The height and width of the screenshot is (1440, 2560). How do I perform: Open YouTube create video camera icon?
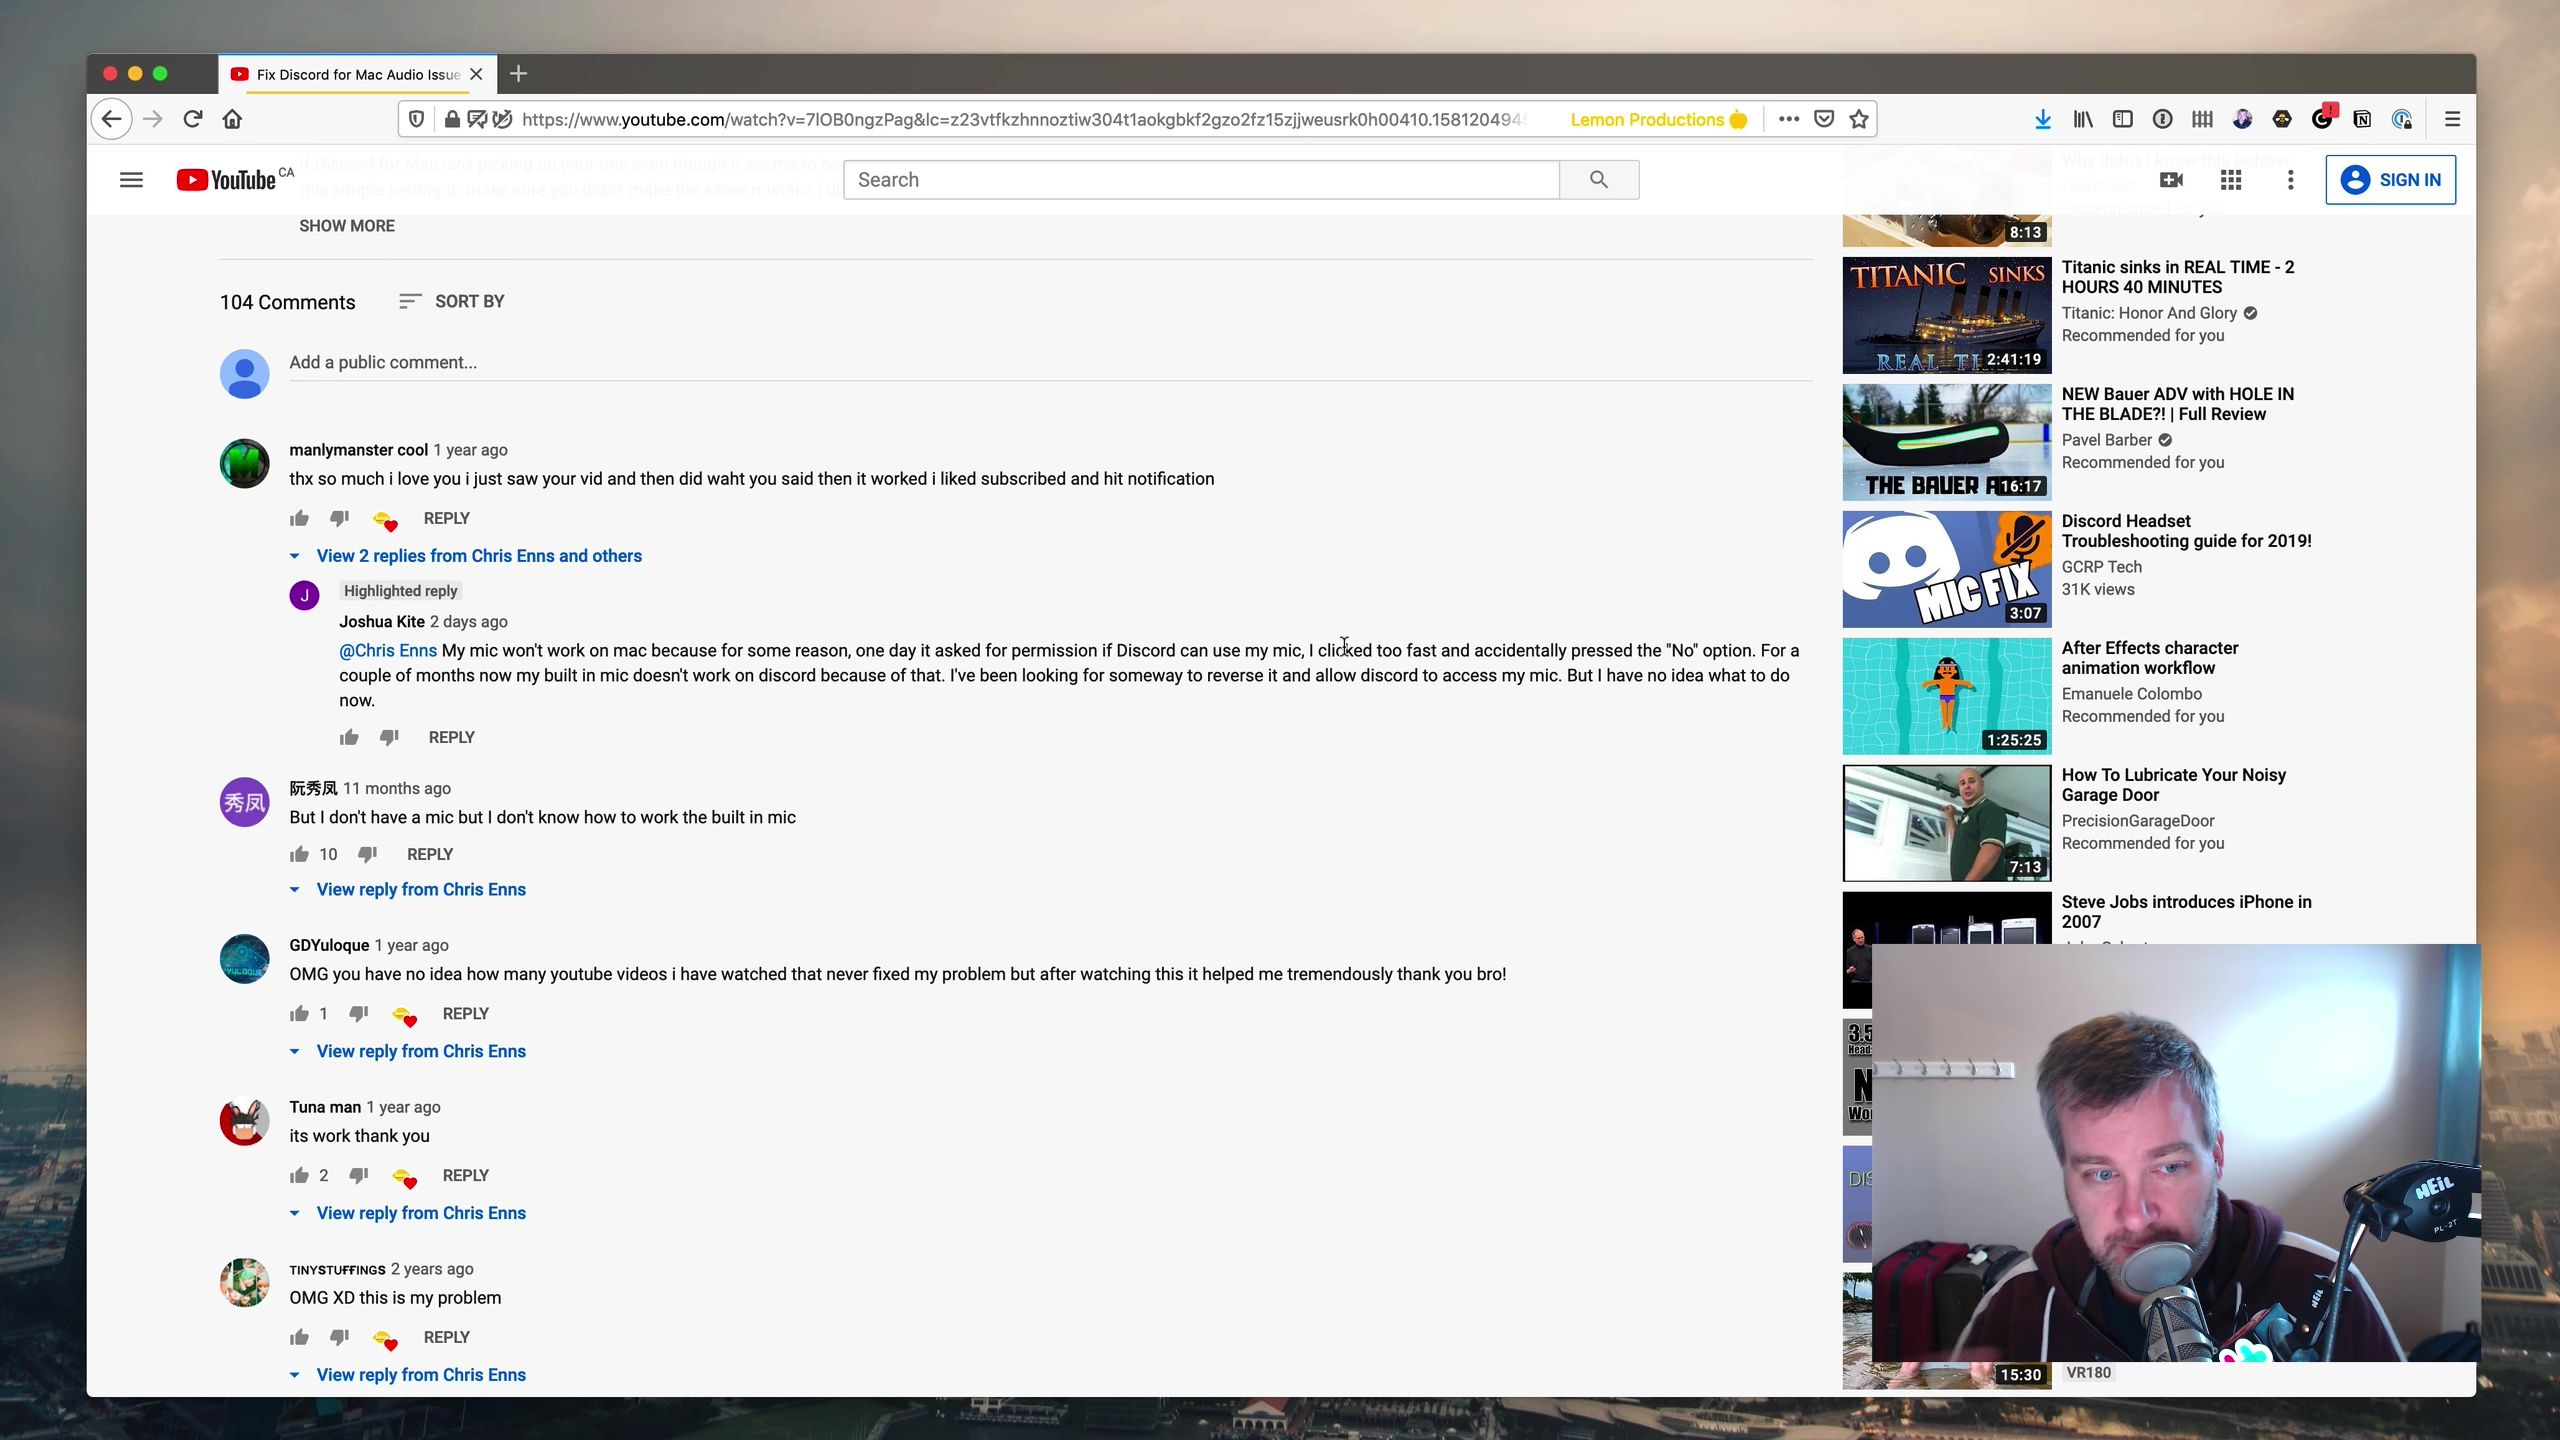(x=2171, y=180)
